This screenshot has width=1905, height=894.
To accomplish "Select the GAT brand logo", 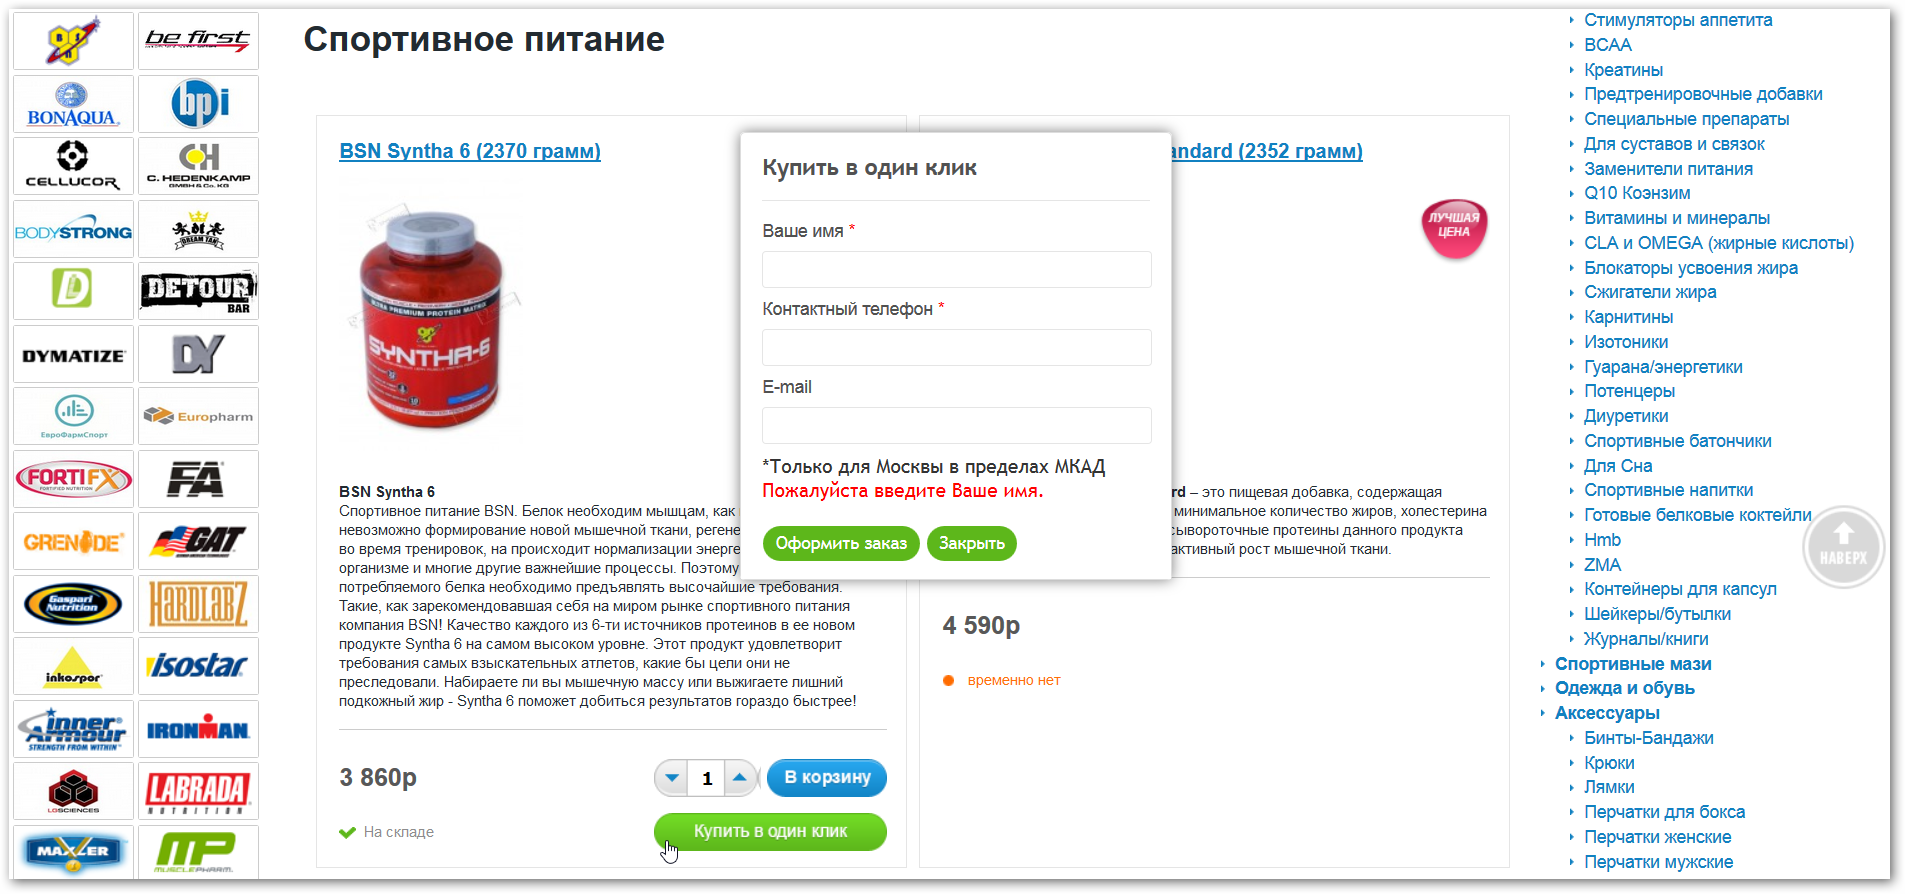I will [198, 541].
